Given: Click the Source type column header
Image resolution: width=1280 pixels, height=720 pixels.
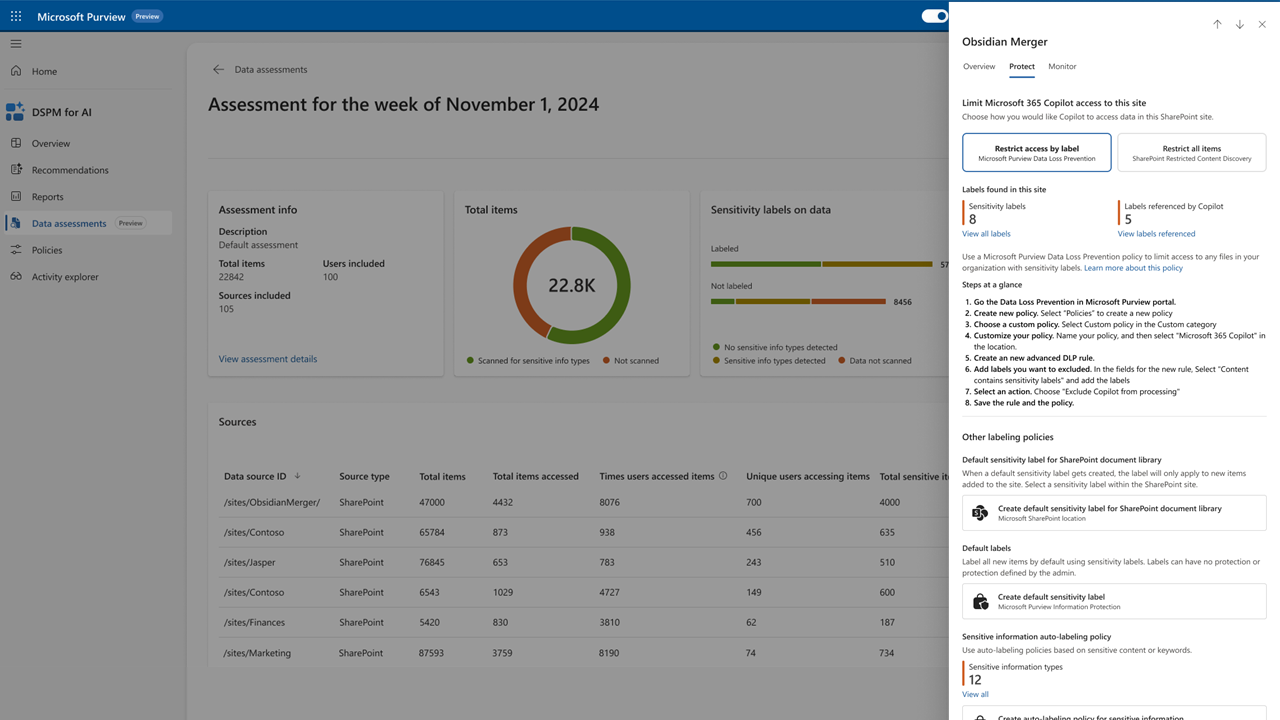Looking at the screenshot, I should pos(364,476).
